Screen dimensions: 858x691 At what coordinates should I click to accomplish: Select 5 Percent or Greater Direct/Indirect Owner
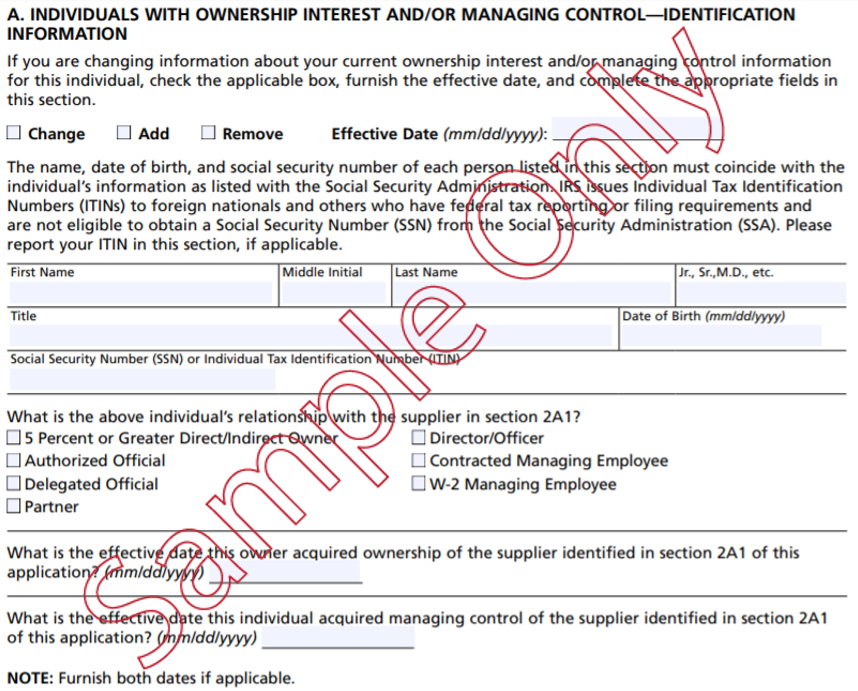click(14, 437)
